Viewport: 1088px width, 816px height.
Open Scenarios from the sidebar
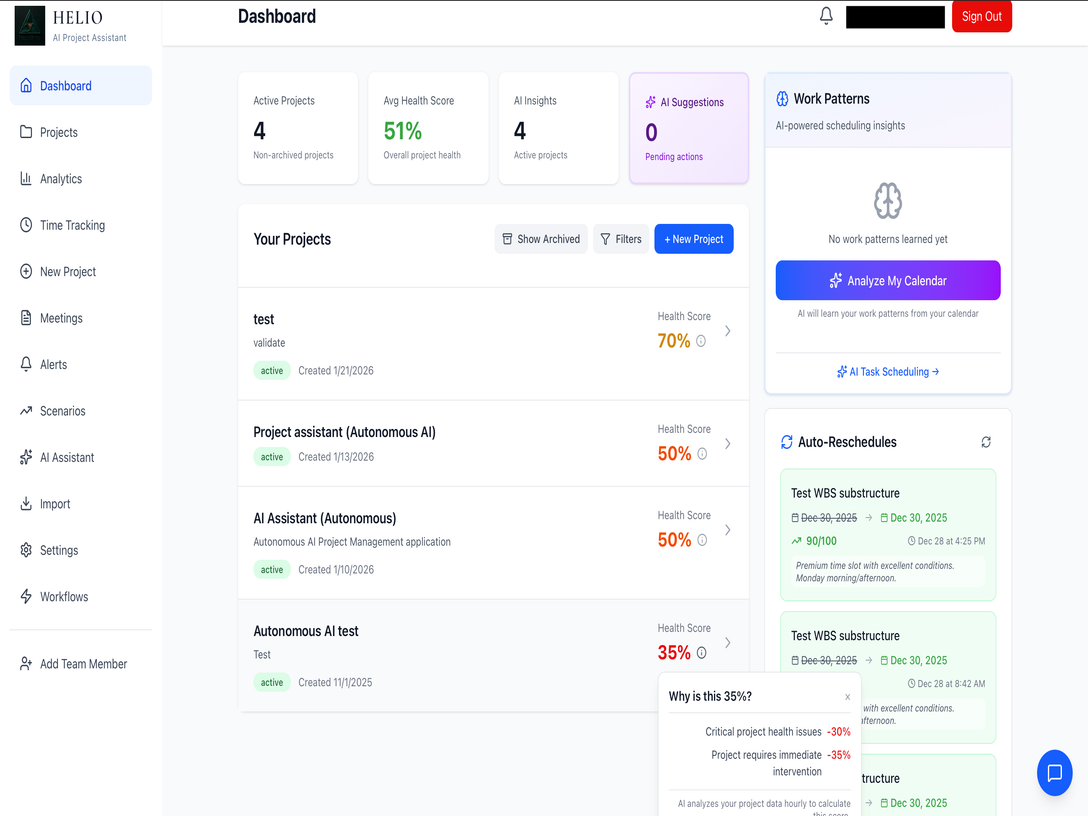tap(62, 410)
